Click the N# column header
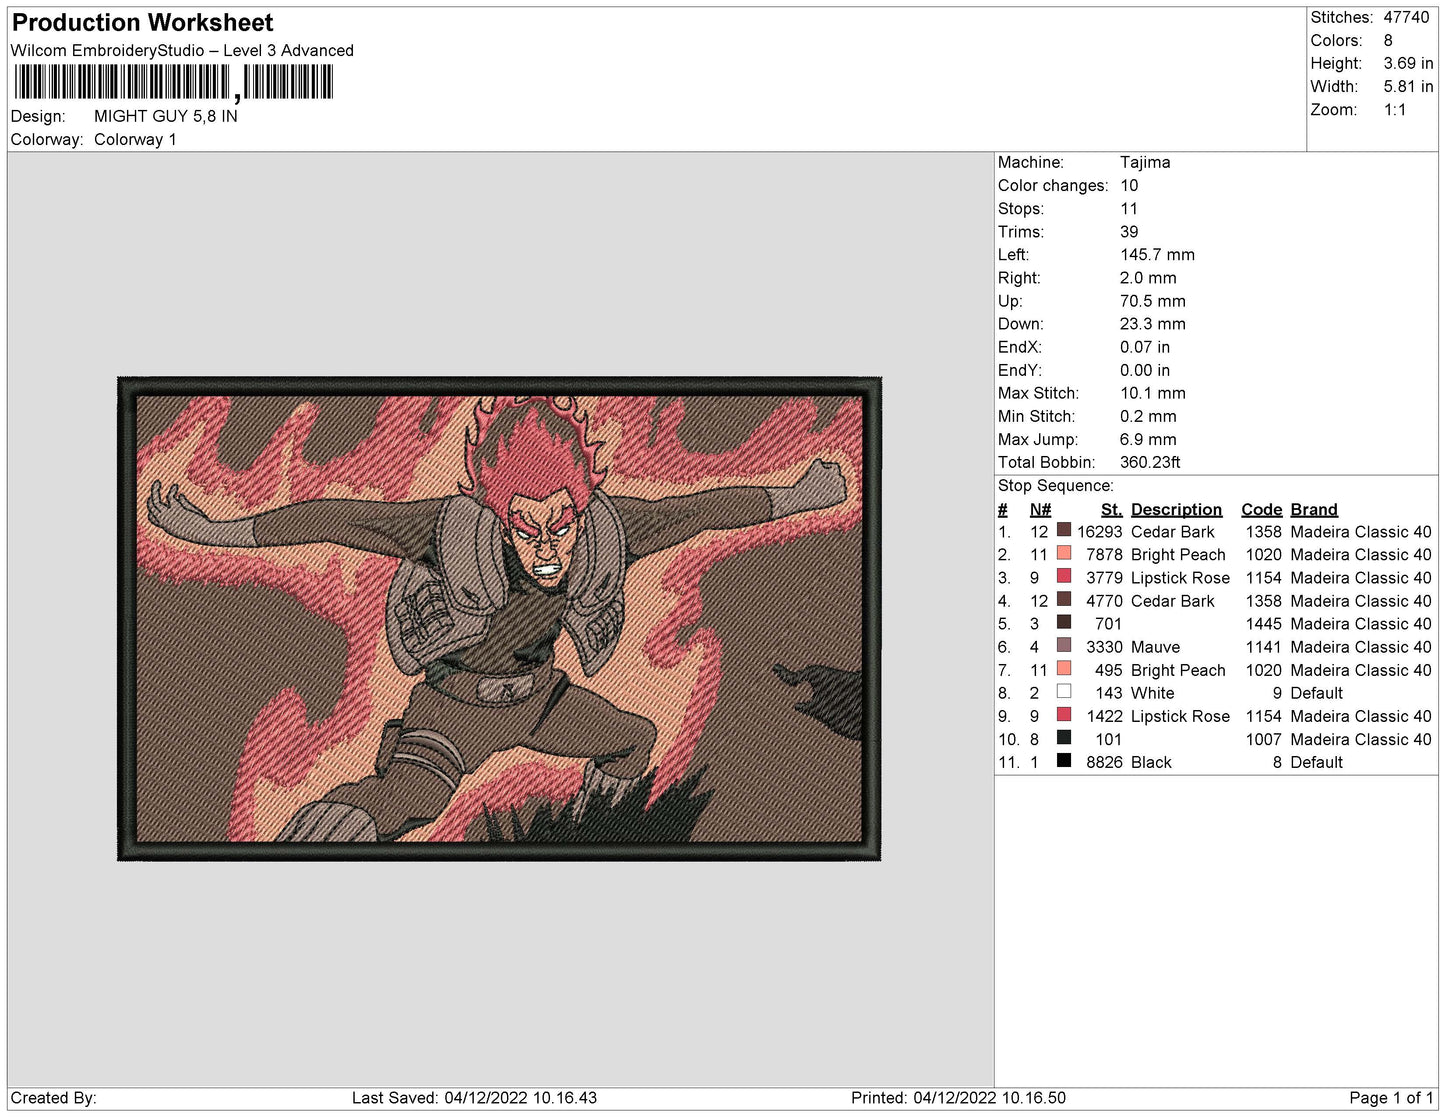Screen dimensions: 1445x1117 1040,509
